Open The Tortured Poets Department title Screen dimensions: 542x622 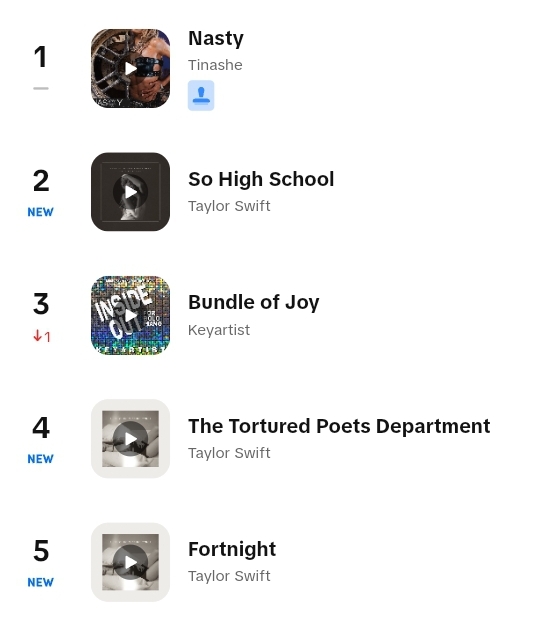tap(339, 426)
